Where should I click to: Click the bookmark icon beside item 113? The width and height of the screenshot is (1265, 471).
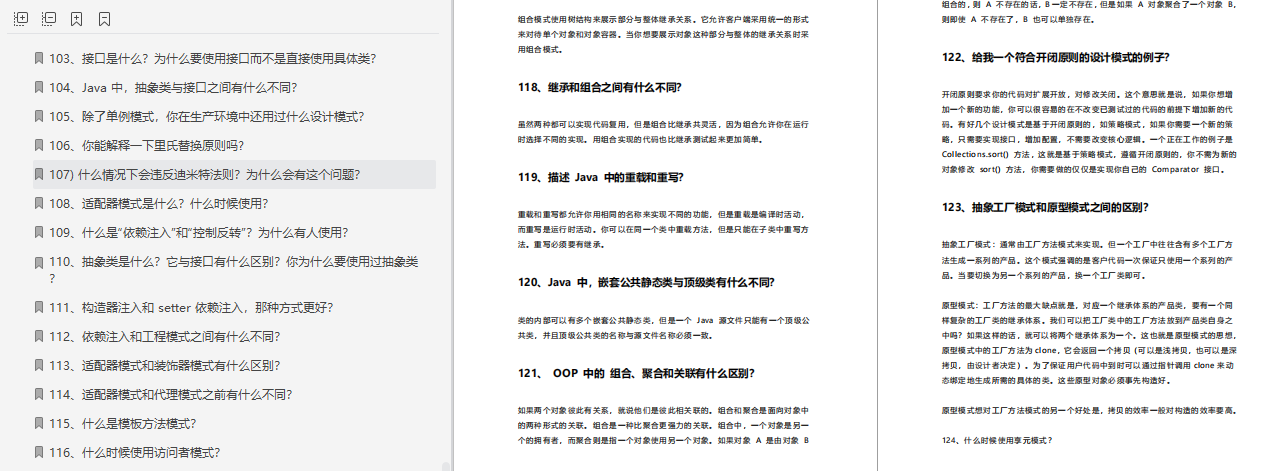tap(38, 365)
